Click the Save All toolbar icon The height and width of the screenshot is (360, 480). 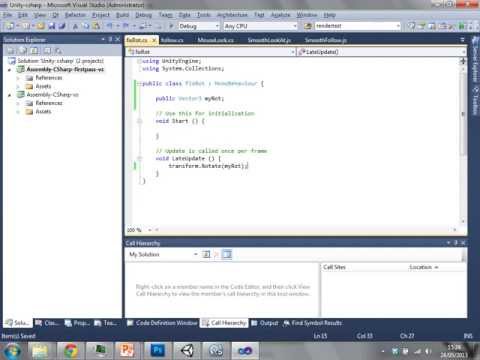tap(62, 26)
